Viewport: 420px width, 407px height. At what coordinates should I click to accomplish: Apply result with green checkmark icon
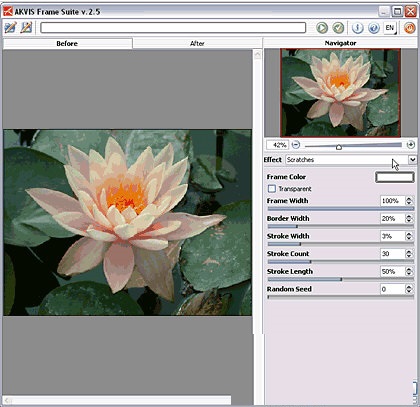pyautogui.click(x=338, y=28)
